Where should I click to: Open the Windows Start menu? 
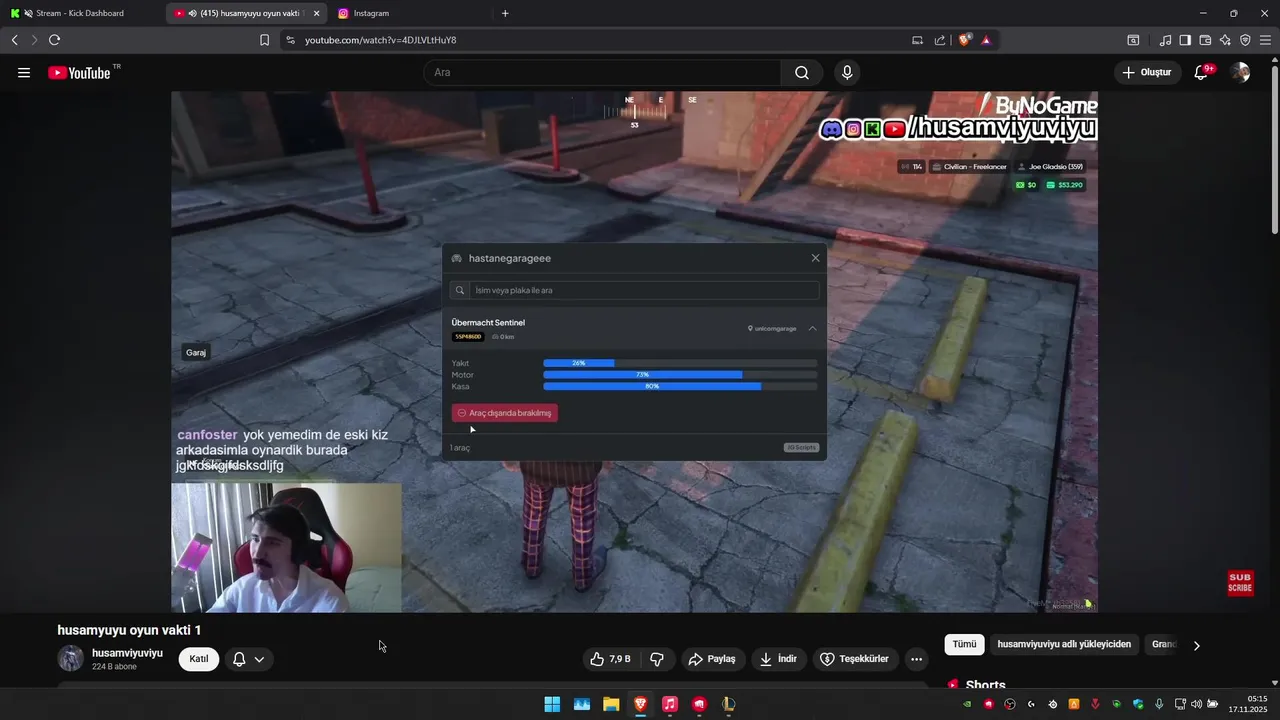[x=552, y=705]
